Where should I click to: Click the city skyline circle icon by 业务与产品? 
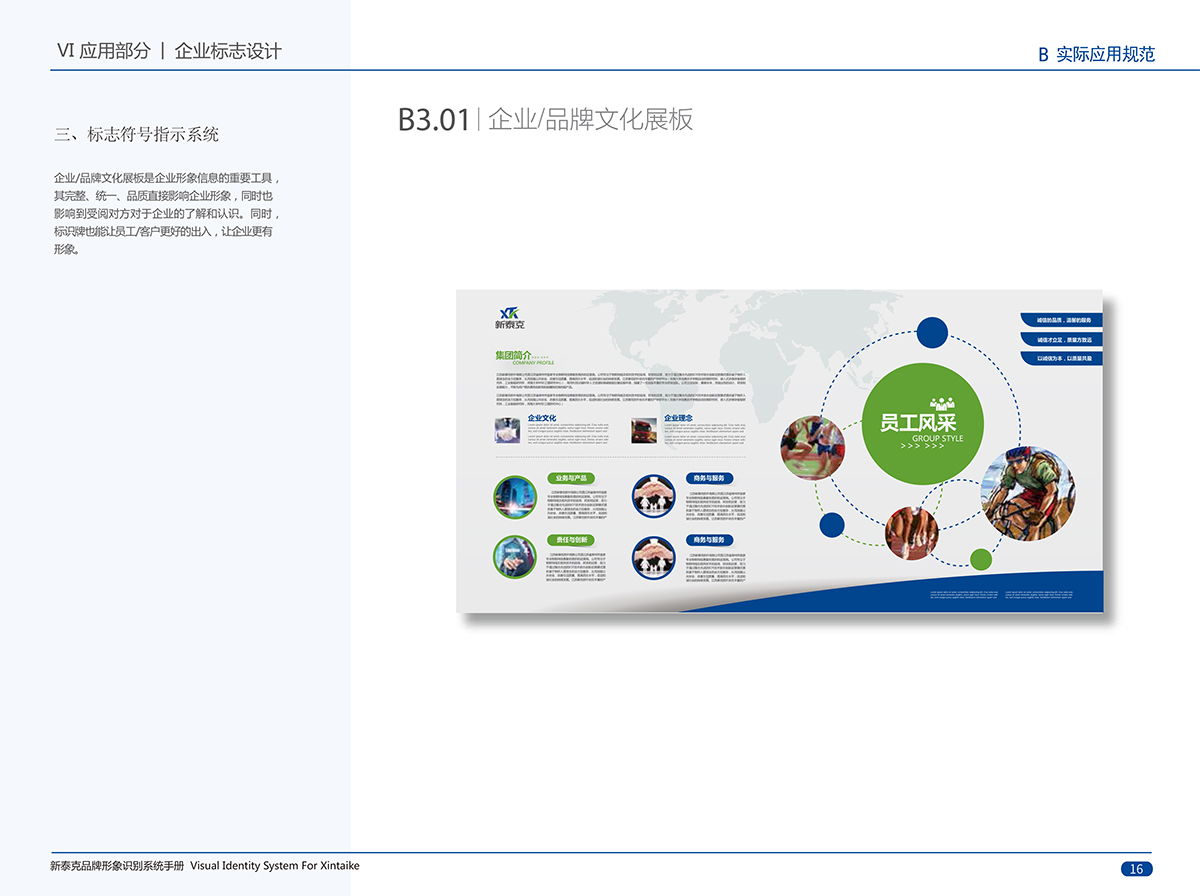(x=515, y=497)
